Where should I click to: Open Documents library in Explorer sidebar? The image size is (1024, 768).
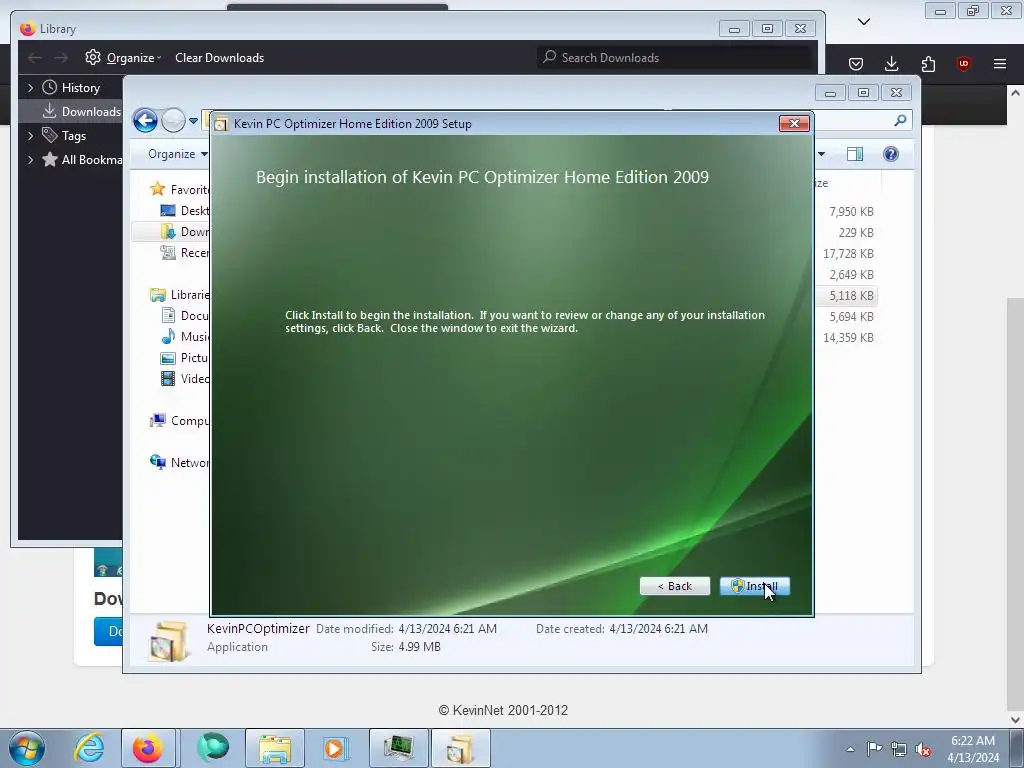click(185, 315)
